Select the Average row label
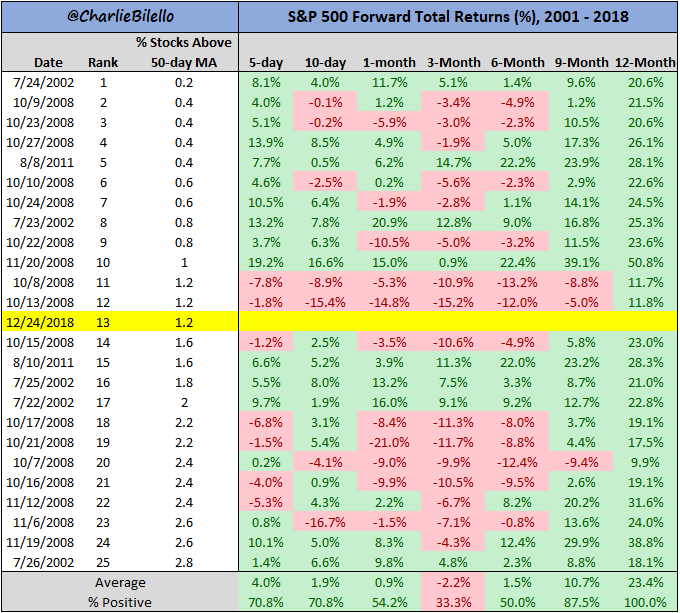680x613 pixels. tap(120, 582)
